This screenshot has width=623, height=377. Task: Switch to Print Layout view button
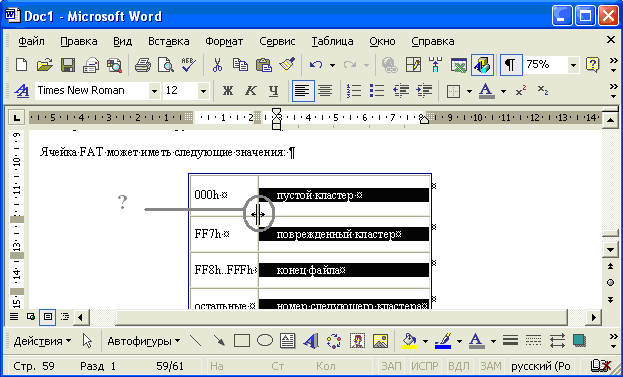point(47,317)
